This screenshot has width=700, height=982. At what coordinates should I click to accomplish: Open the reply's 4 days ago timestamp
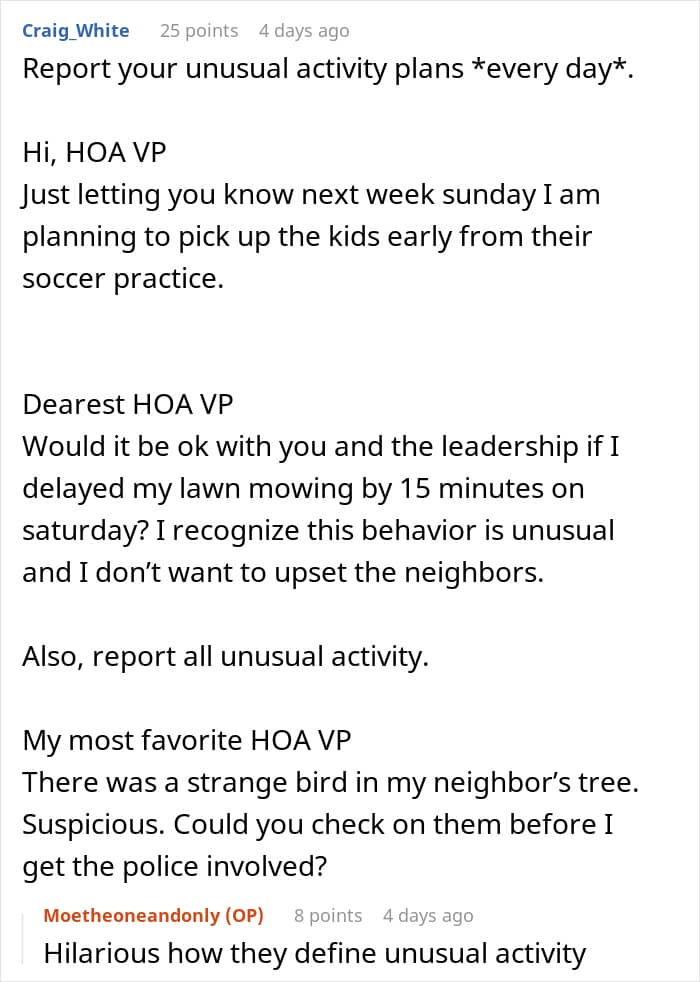point(428,916)
